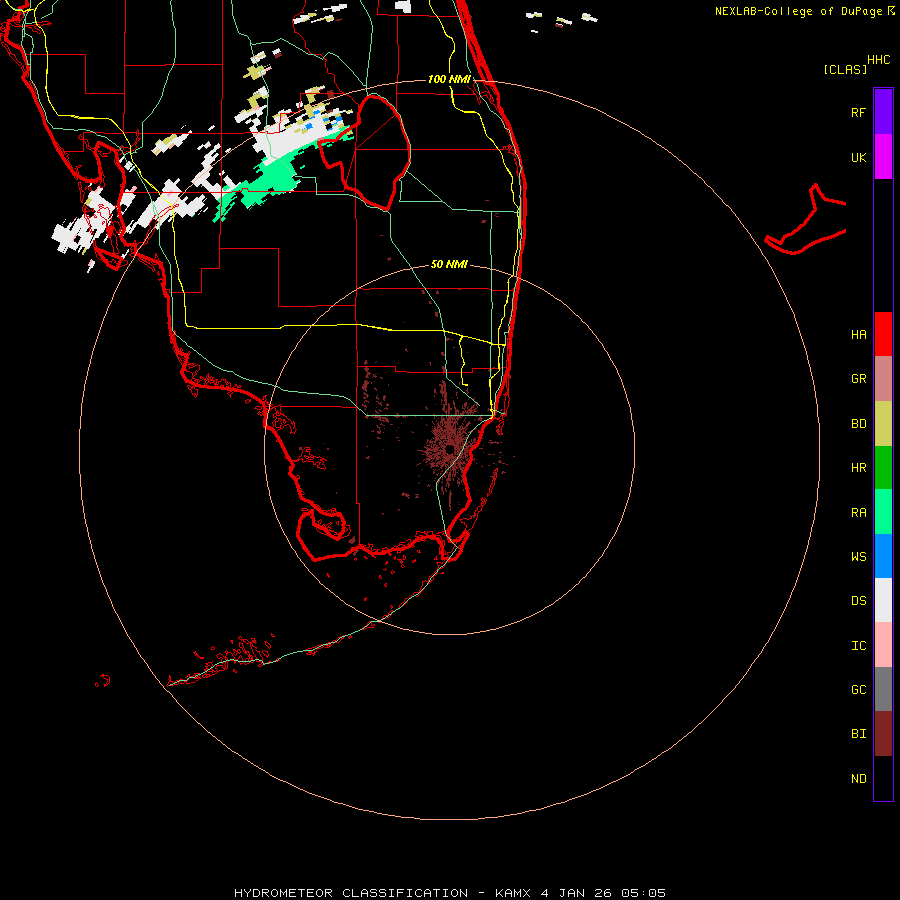Click the 100 NMI range ring label
The height and width of the screenshot is (900, 900).
coord(449,79)
